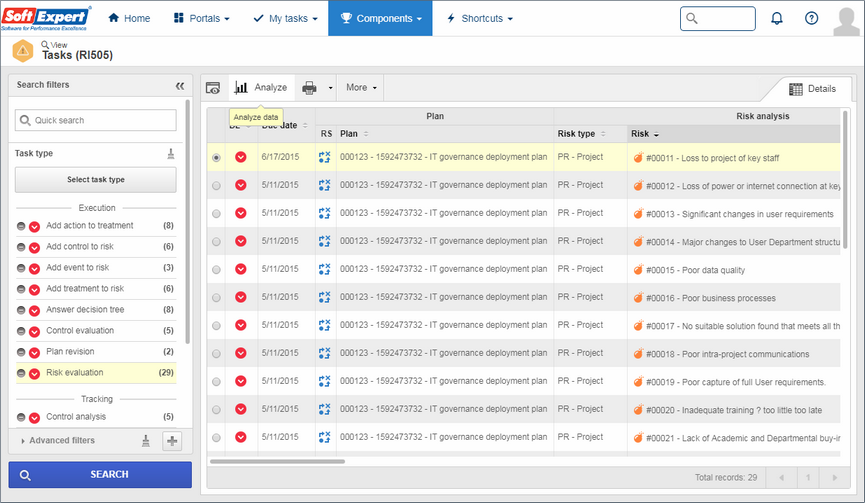Sort by the Plan column header
Viewport: 865px width, 503px height.
coord(354,134)
